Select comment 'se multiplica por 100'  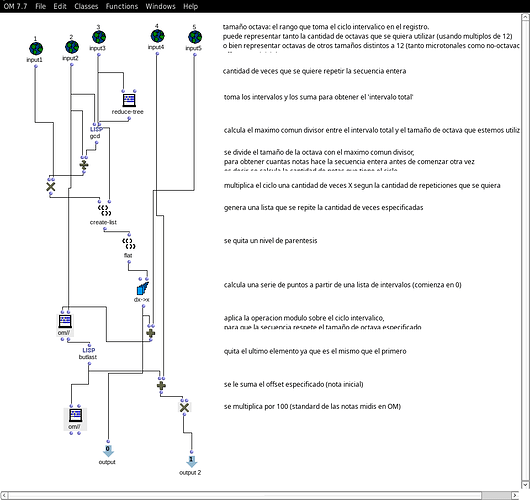312,406
